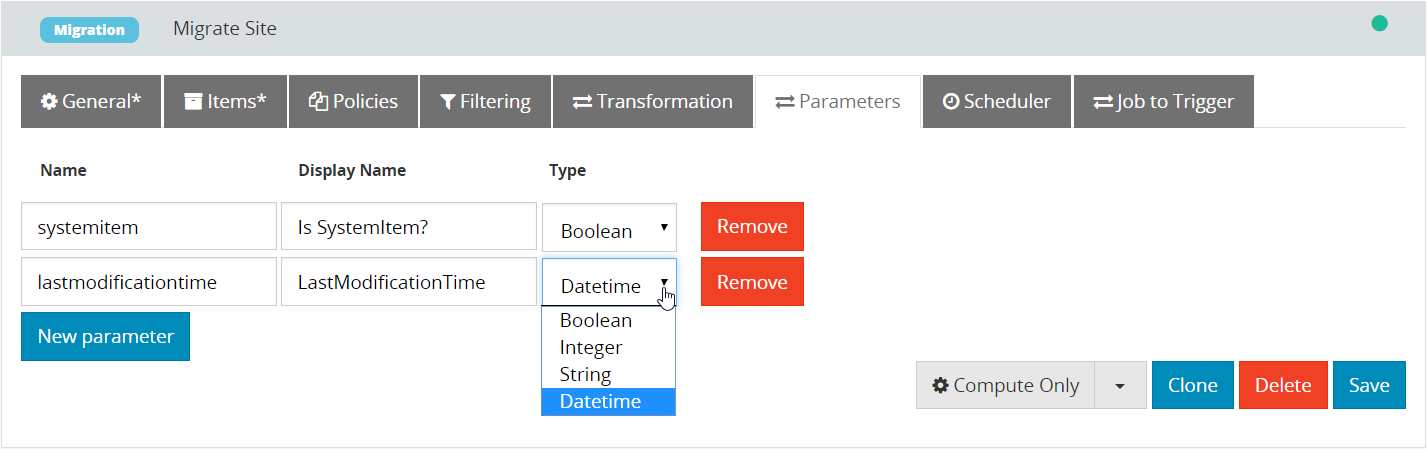The width and height of the screenshot is (1427, 449).
Task: Click the Migrate Site title text
Action: (225, 29)
